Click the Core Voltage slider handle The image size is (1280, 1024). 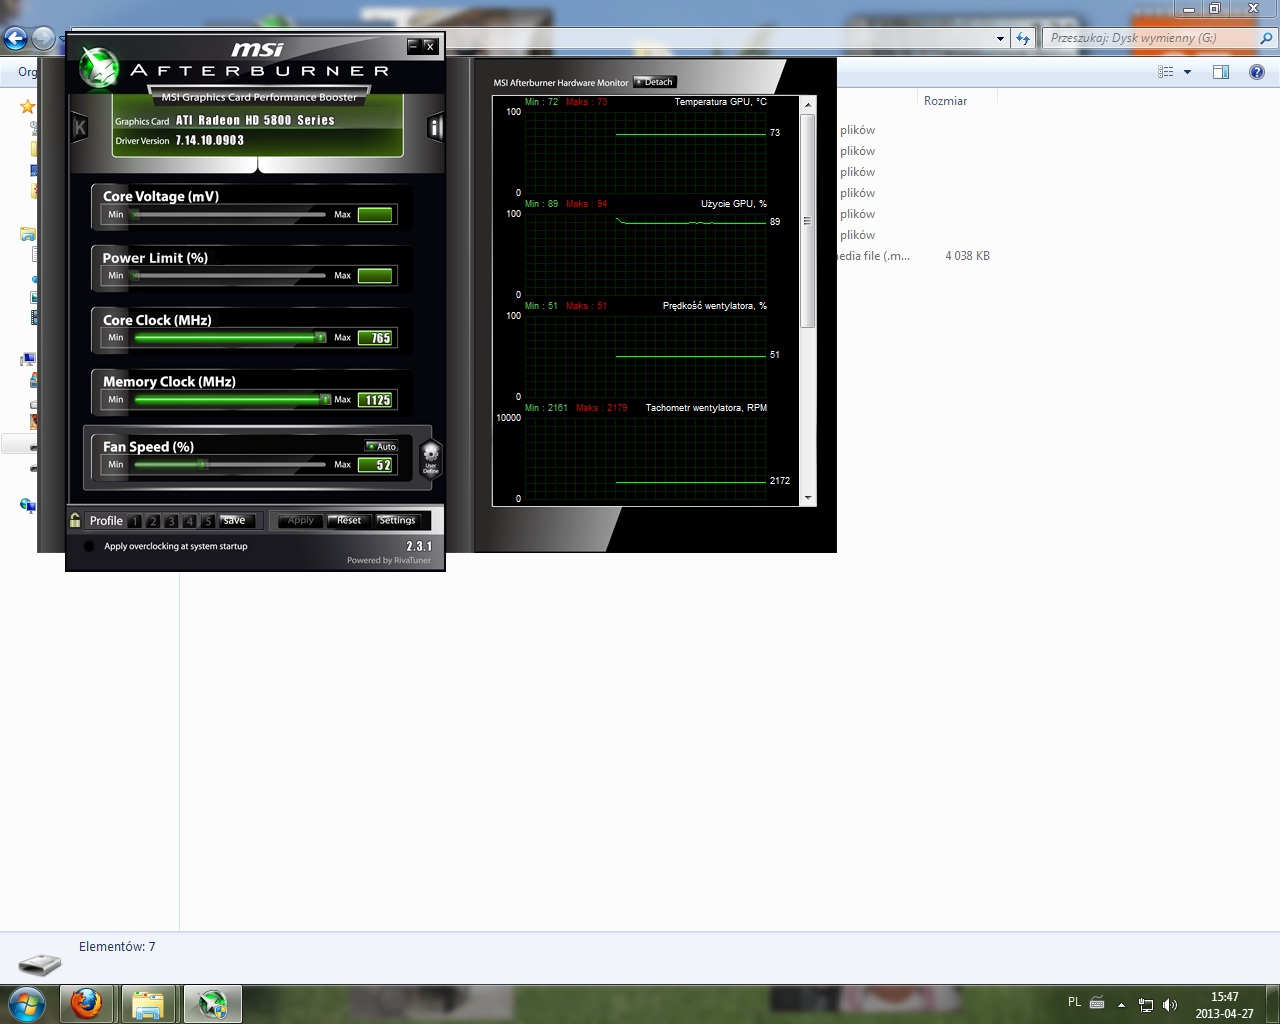tap(136, 214)
